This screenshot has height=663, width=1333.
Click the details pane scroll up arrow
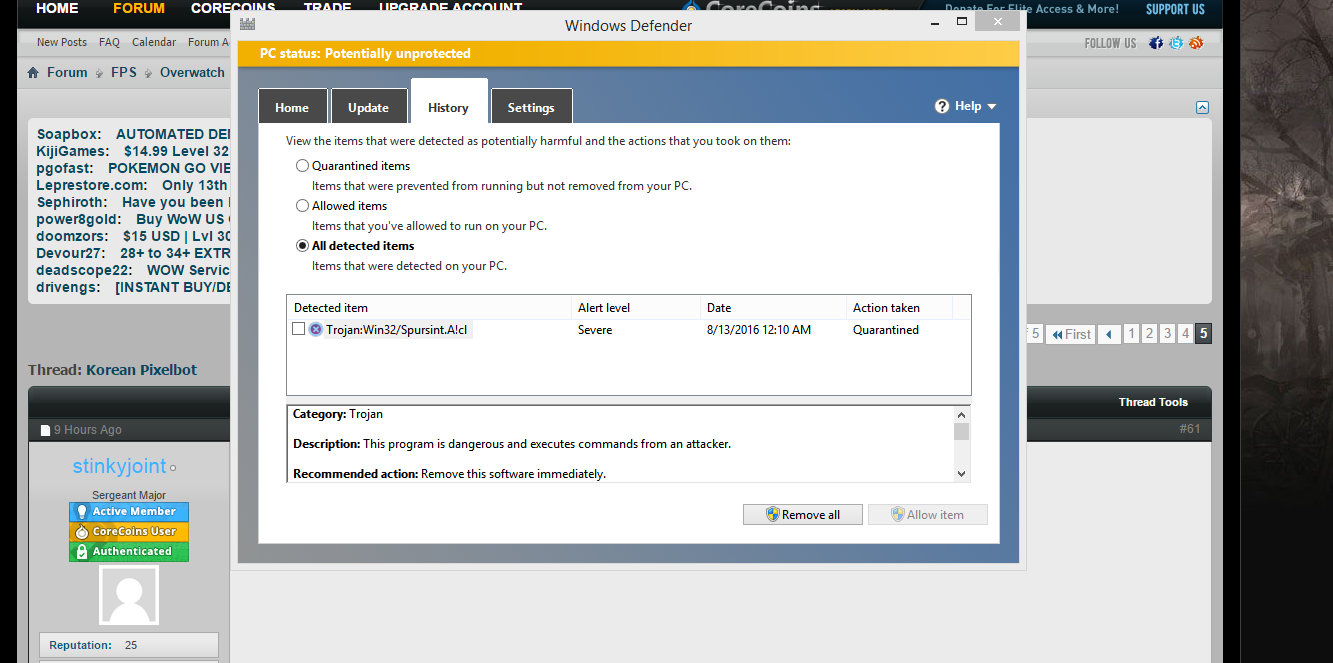[962, 414]
